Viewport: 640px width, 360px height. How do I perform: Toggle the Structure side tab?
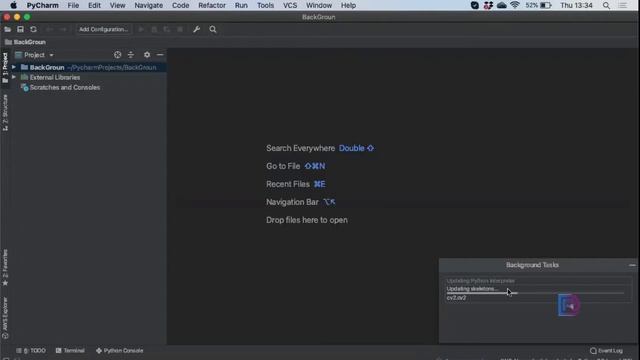(x=5, y=113)
